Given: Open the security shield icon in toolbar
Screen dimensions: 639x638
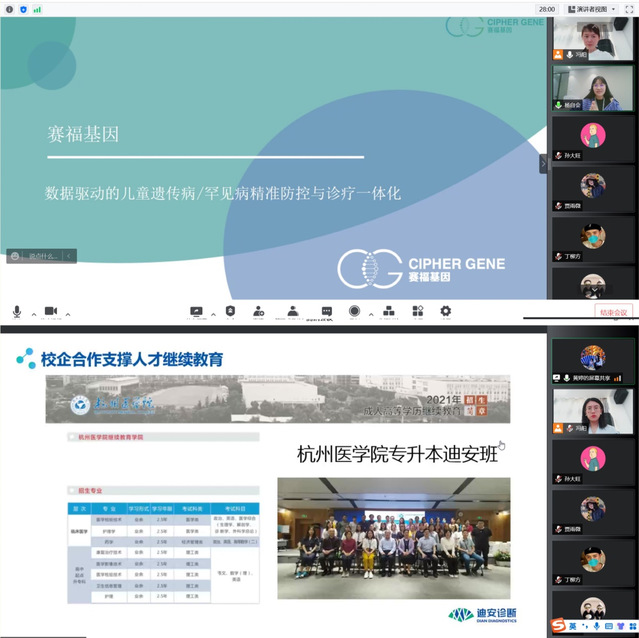Looking at the screenshot, I should click(230, 311).
